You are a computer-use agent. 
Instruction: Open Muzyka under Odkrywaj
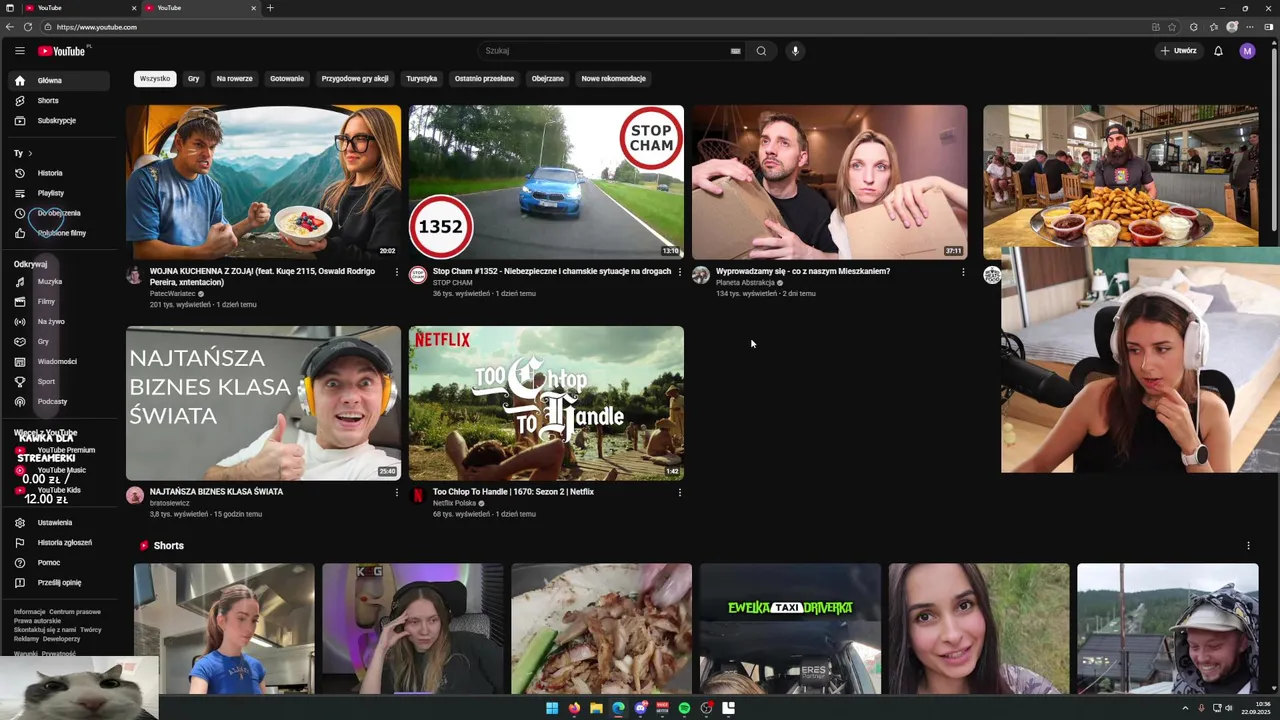click(x=60, y=281)
